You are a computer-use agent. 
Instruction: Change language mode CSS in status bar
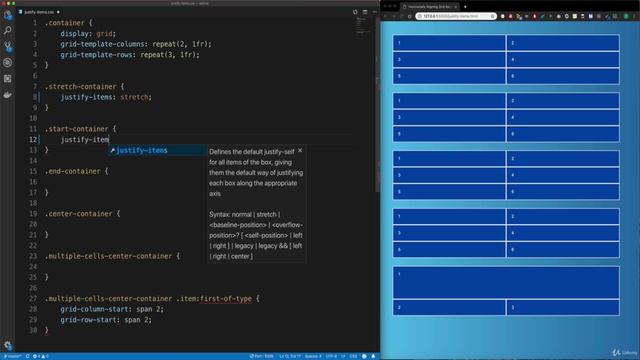click(x=353, y=356)
